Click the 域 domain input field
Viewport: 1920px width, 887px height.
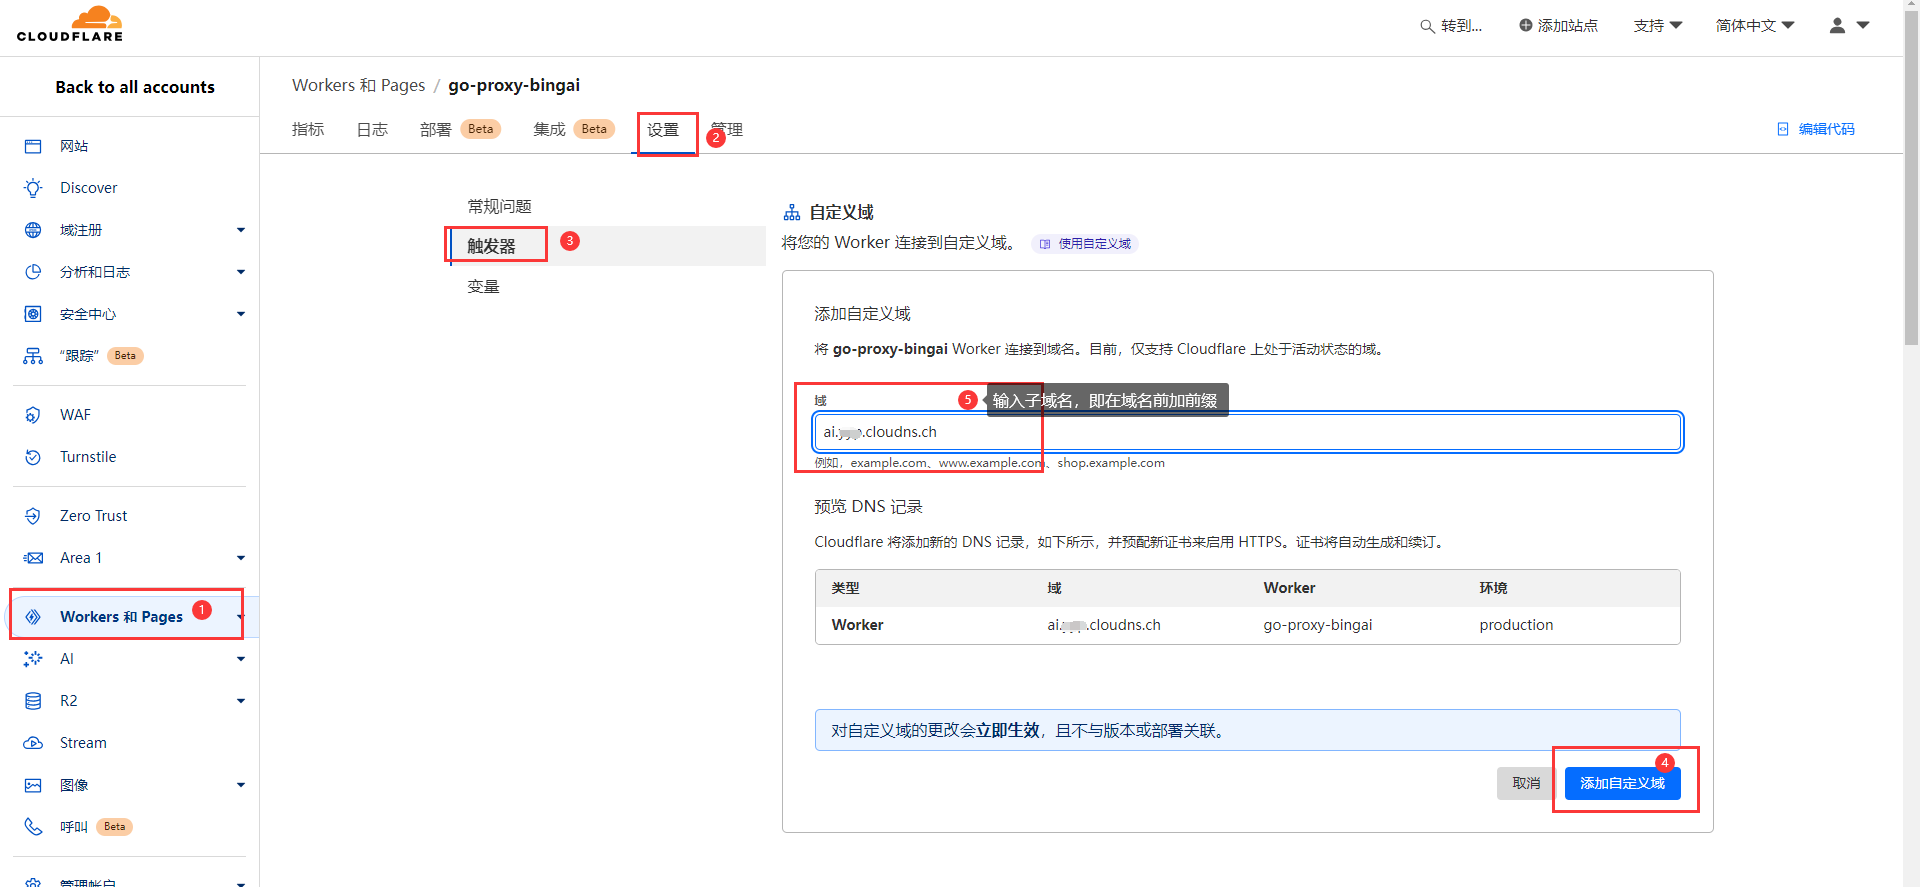coord(1247,432)
